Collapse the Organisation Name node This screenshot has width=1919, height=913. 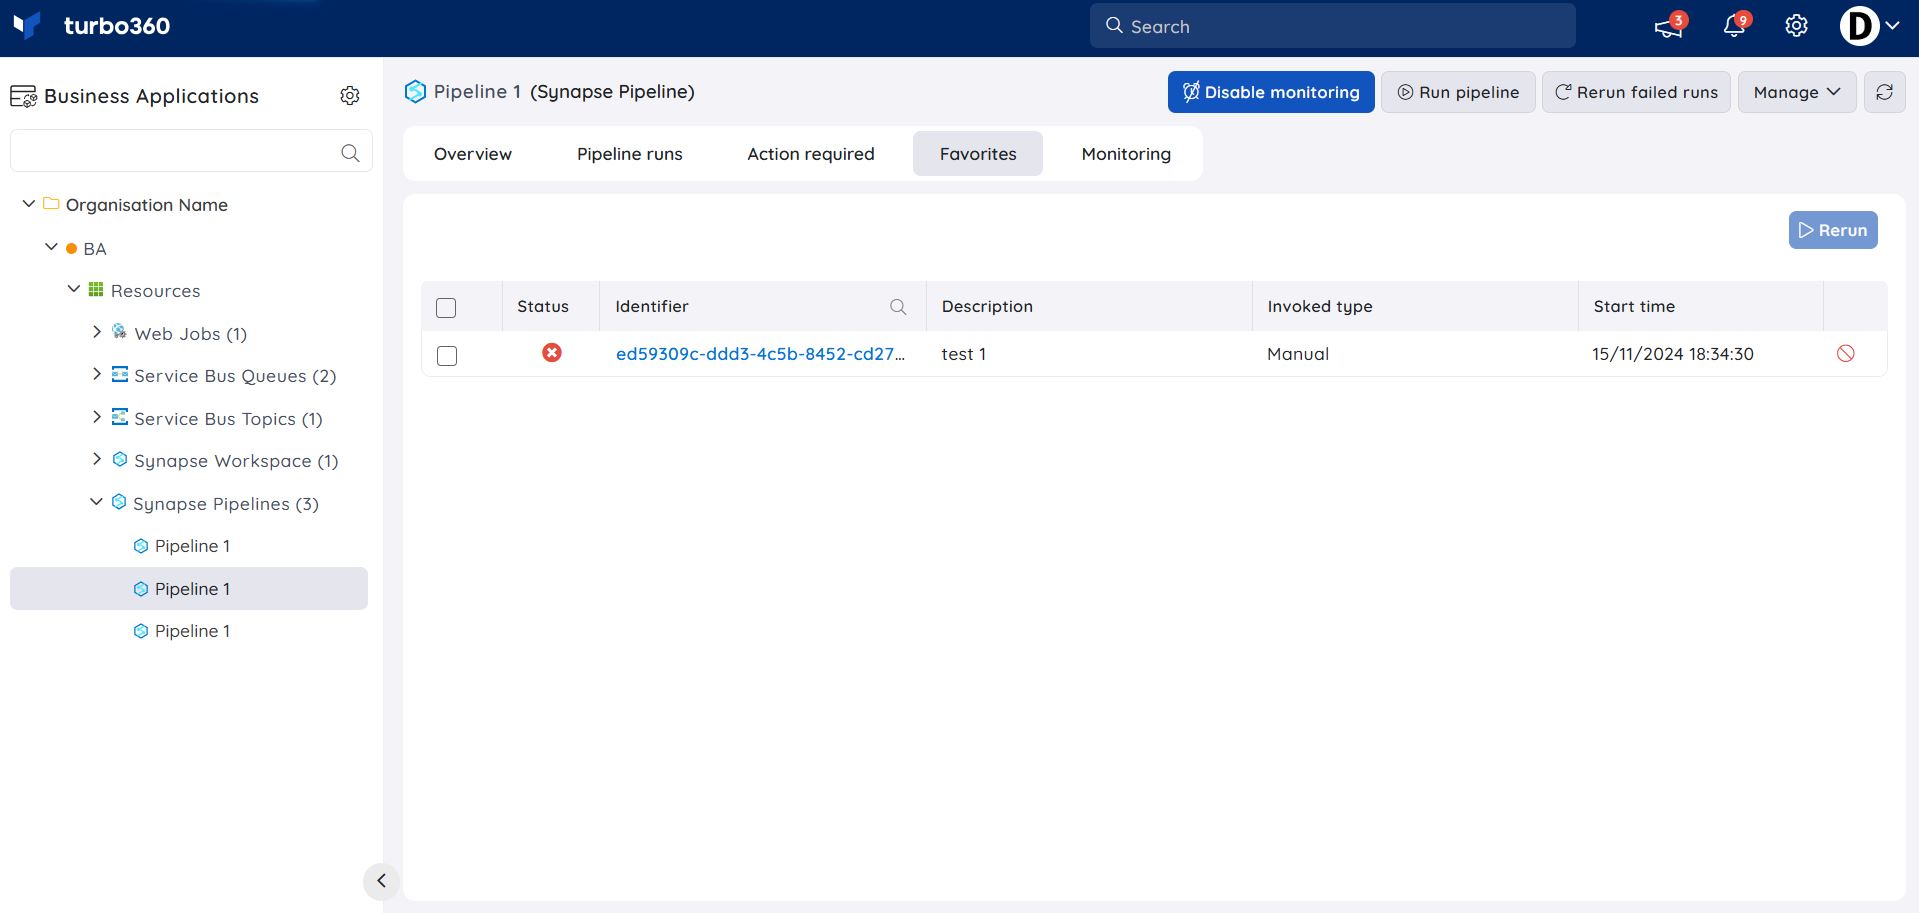click(29, 203)
